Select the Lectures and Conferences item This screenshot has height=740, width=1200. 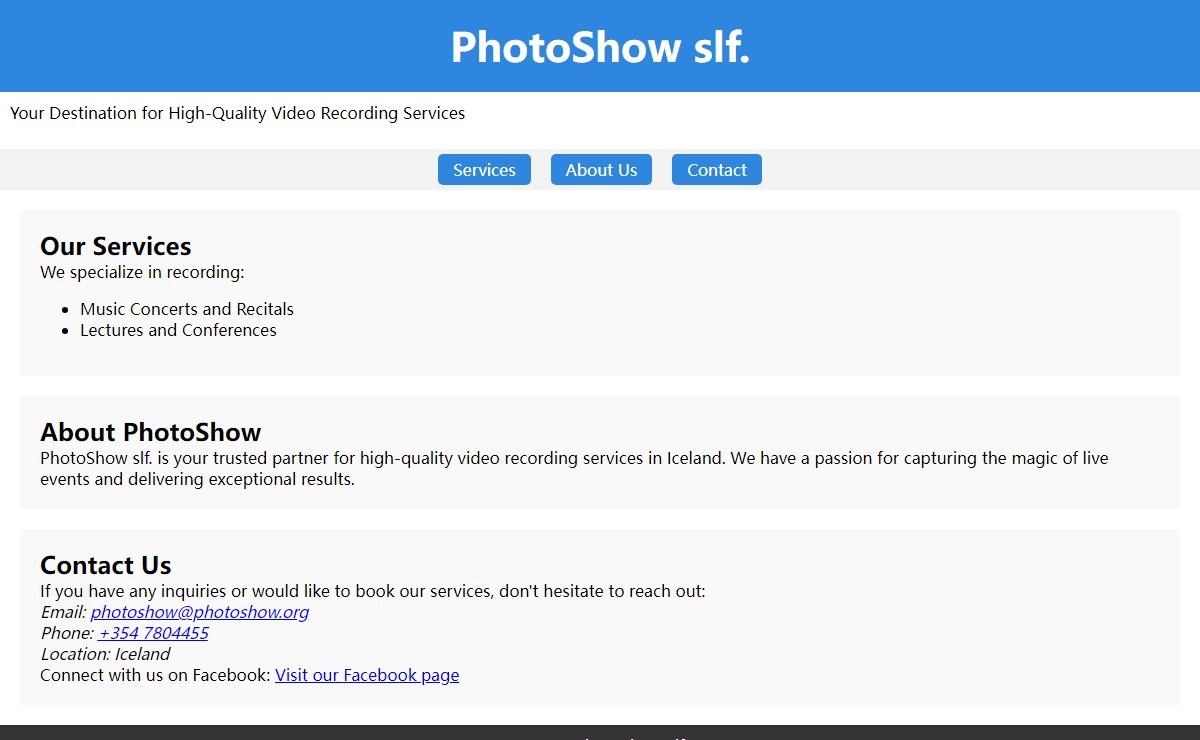[x=178, y=330]
